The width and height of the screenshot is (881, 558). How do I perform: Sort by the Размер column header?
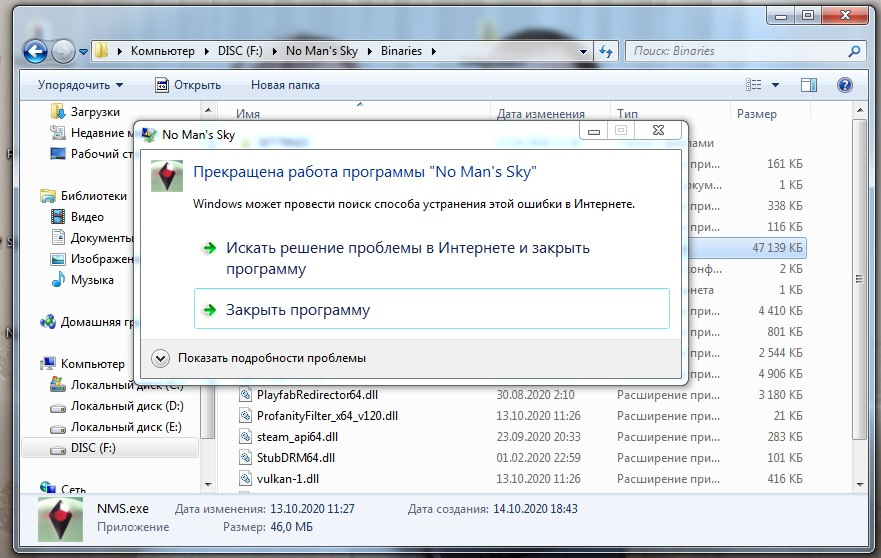[756, 114]
